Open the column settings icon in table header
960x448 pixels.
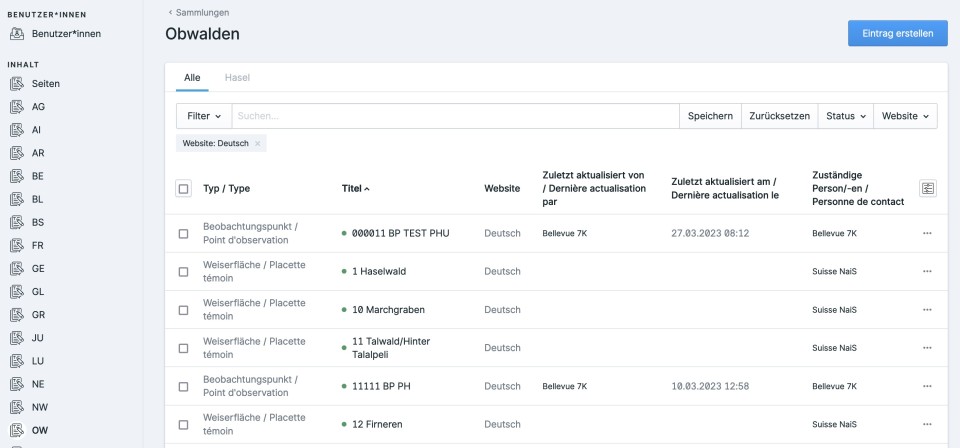point(927,188)
